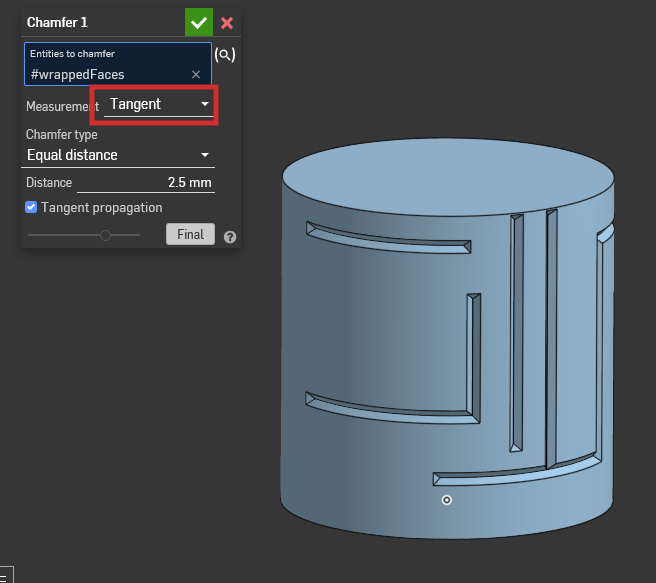Click the Final button
656x583 pixels.
click(x=190, y=234)
